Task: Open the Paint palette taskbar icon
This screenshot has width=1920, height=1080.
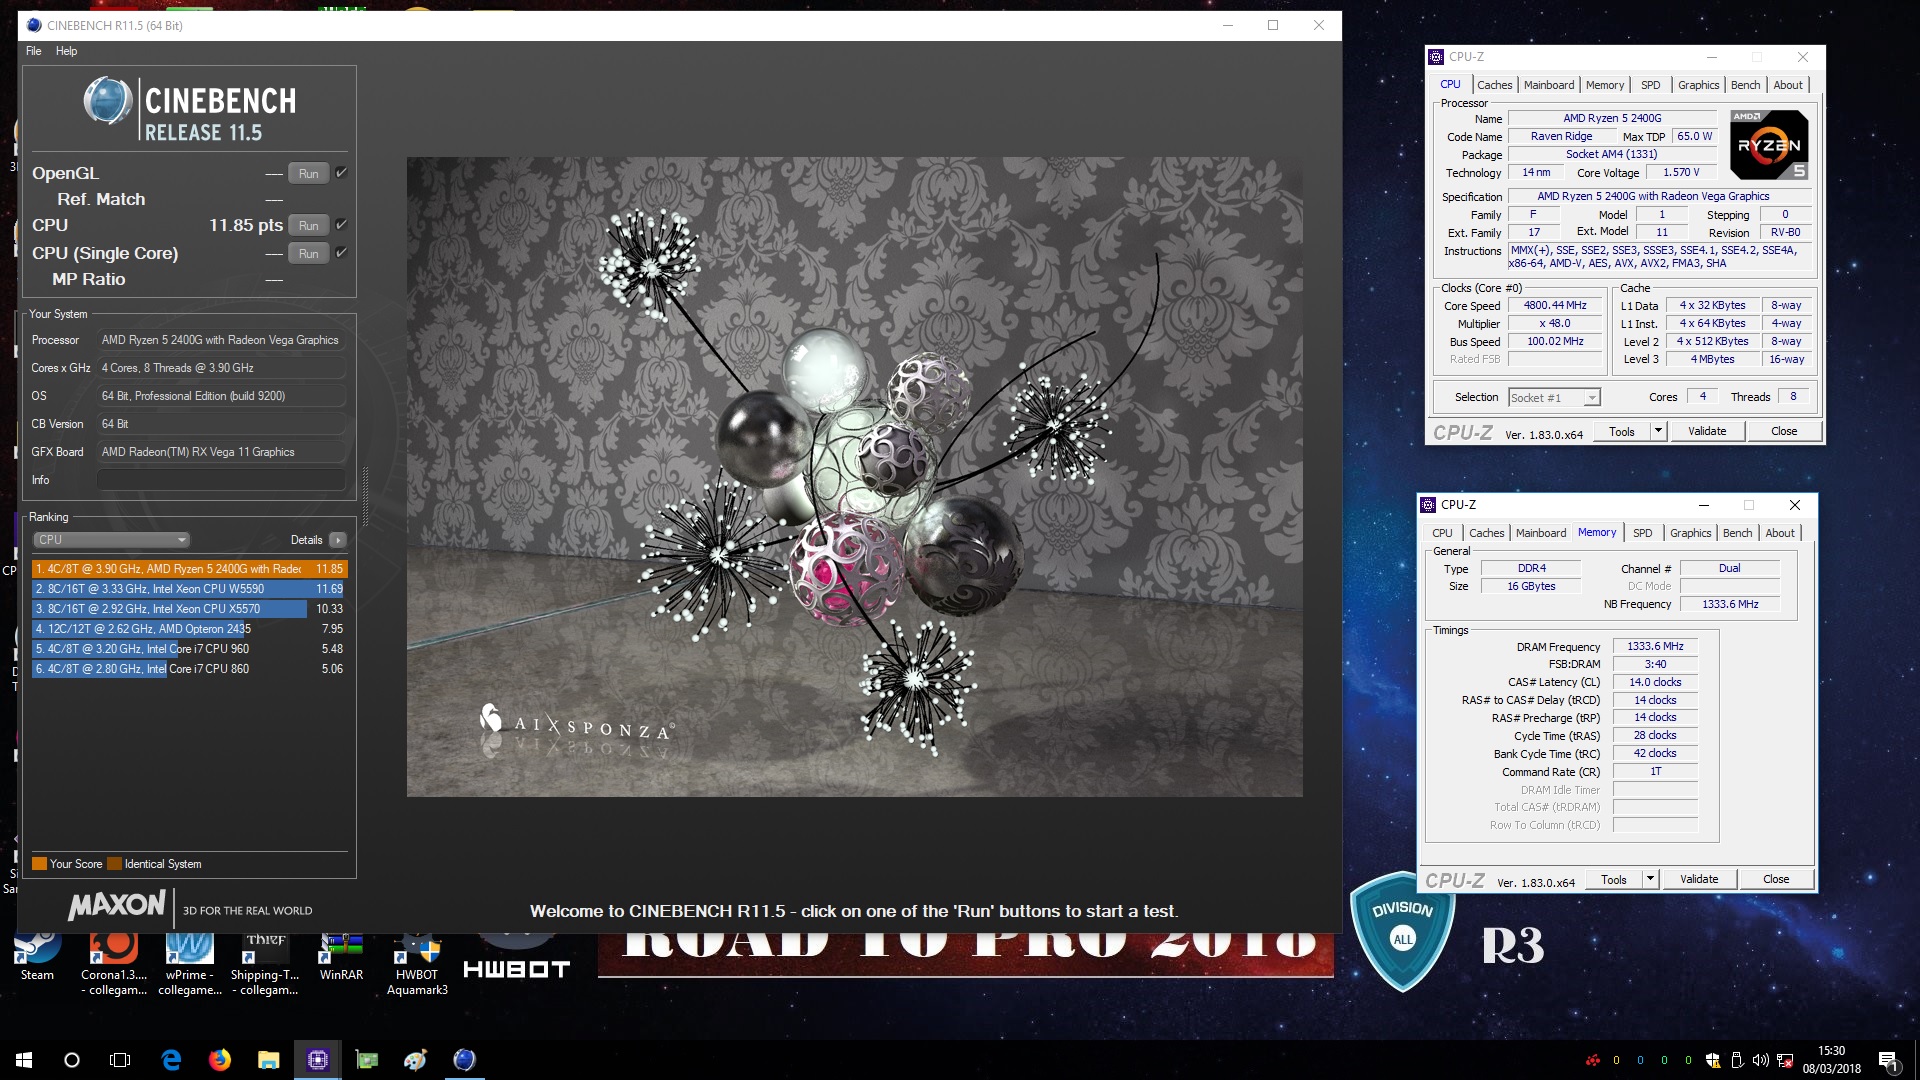Action: click(x=416, y=1060)
